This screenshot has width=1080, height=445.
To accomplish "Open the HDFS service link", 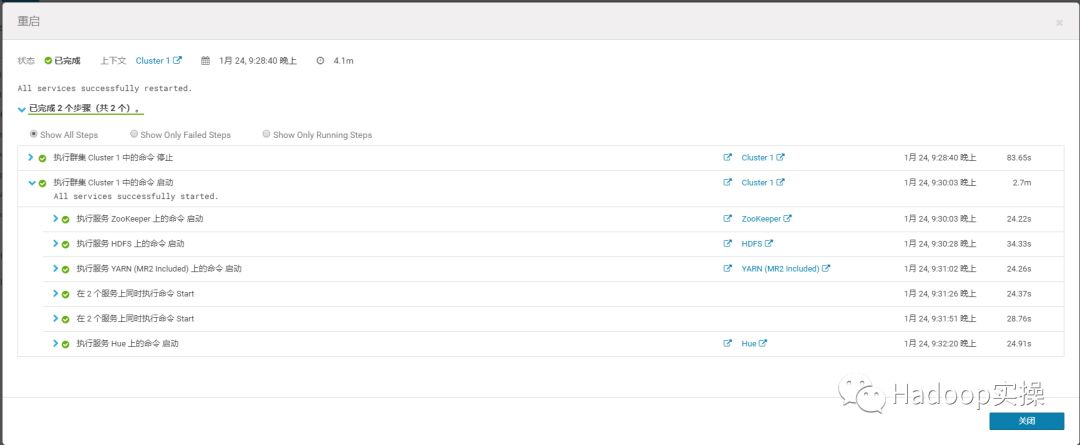I will (x=757, y=243).
